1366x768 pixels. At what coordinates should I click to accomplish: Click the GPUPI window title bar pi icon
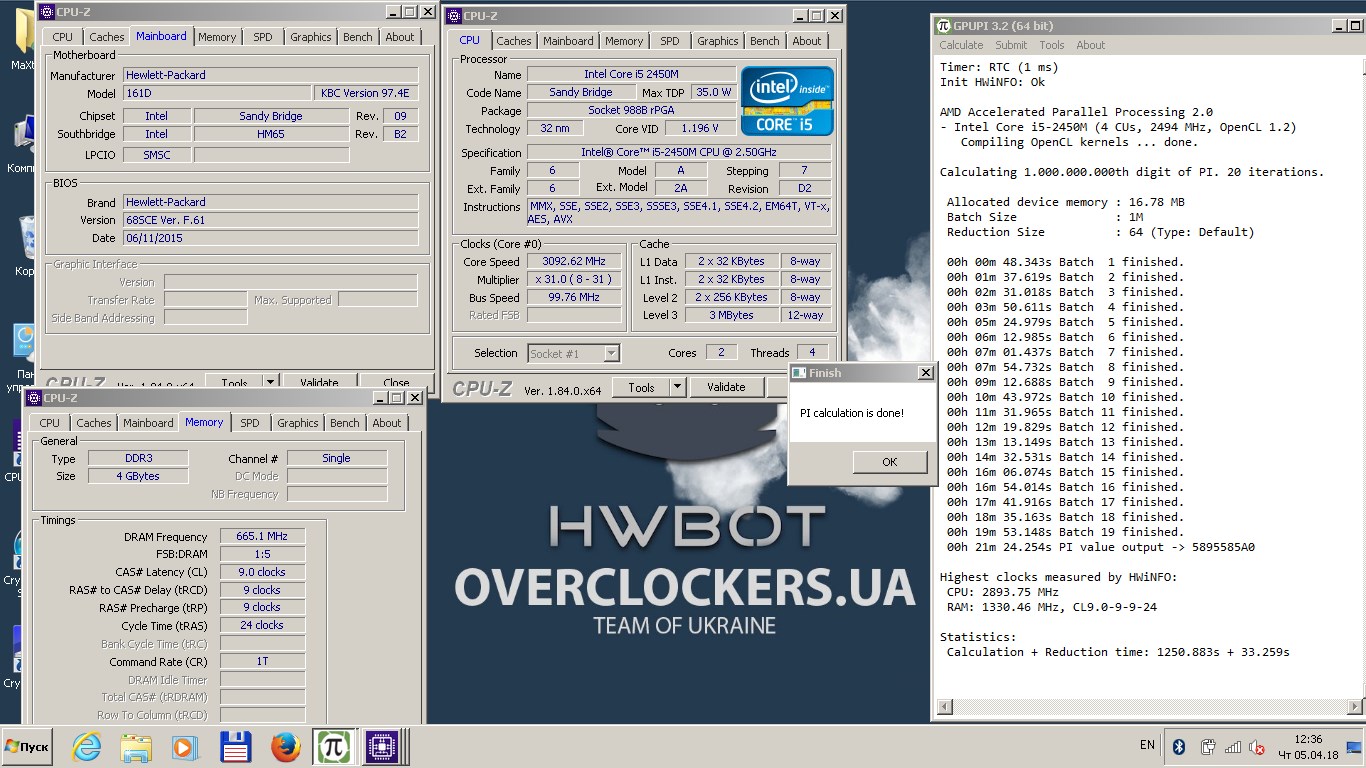tap(944, 26)
